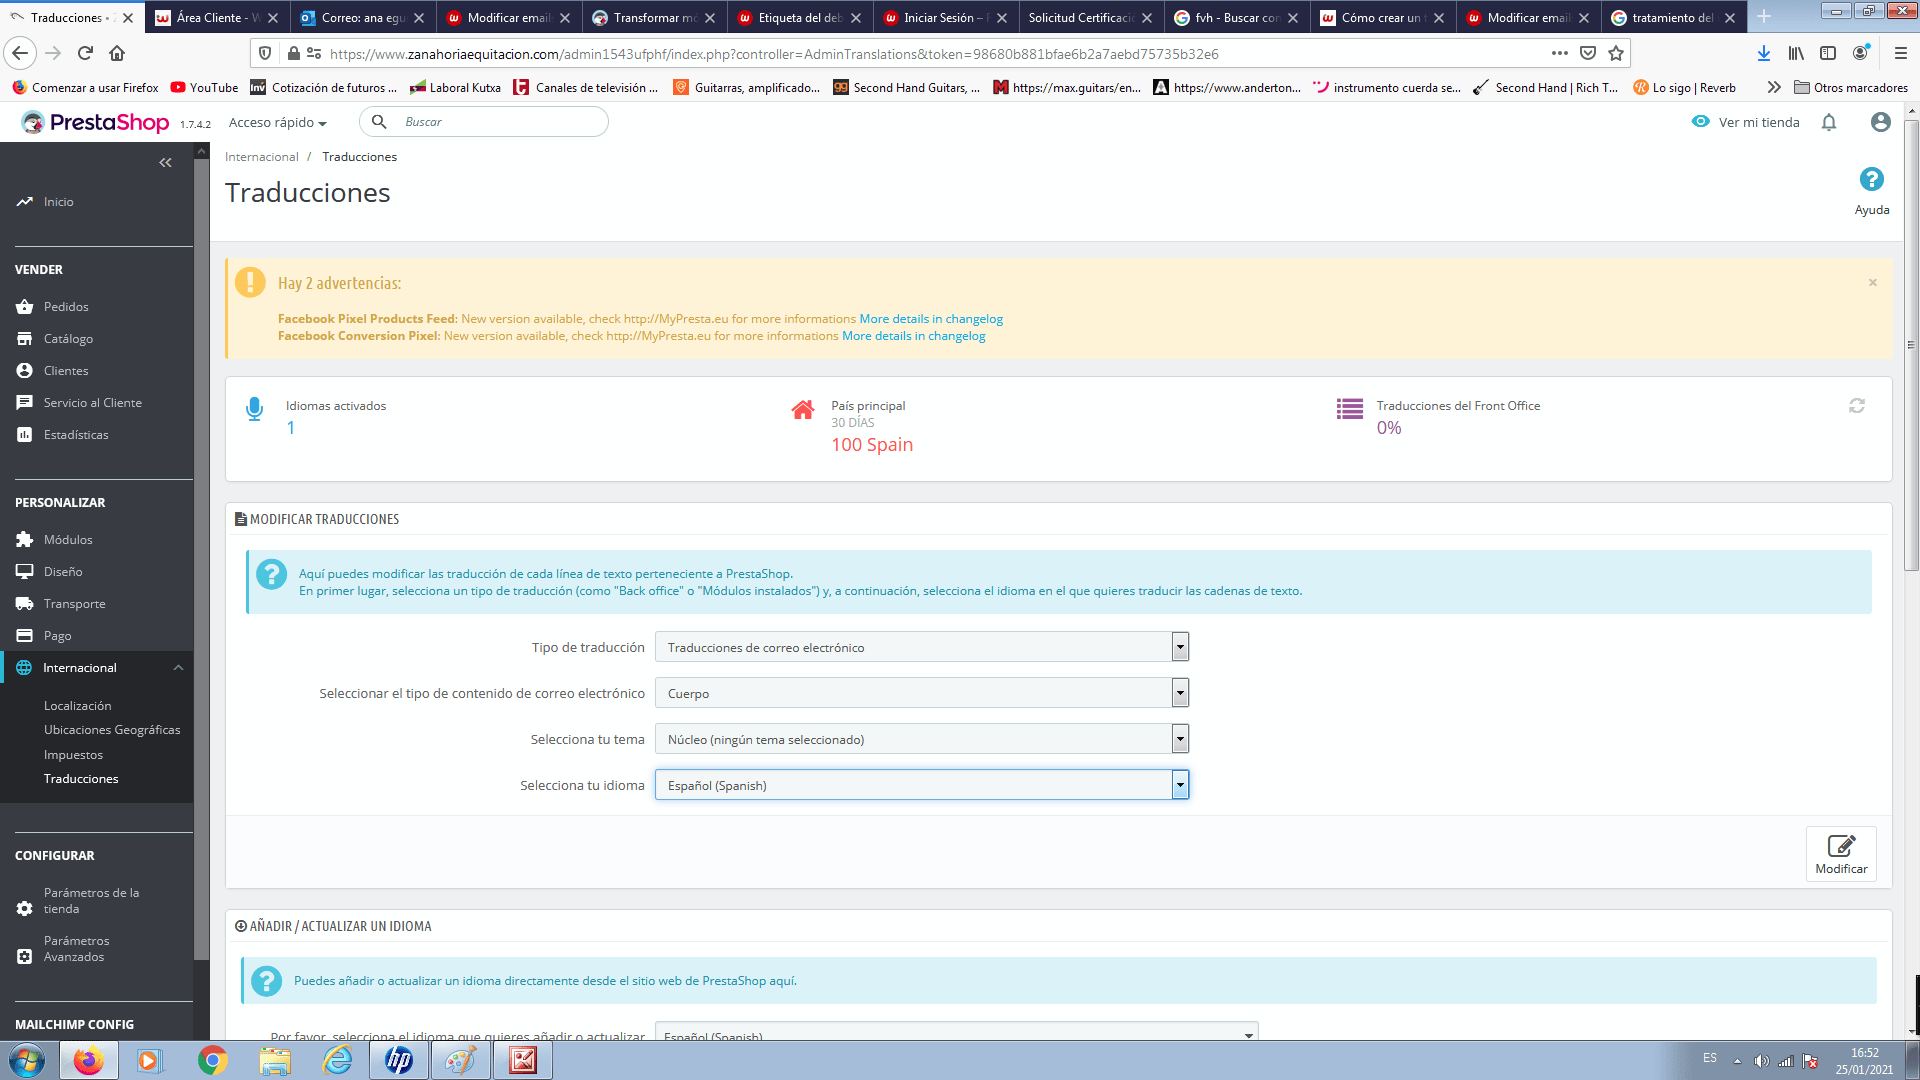1920x1080 pixels.
Task: Open the HP app in taskbar
Action: tap(399, 1060)
